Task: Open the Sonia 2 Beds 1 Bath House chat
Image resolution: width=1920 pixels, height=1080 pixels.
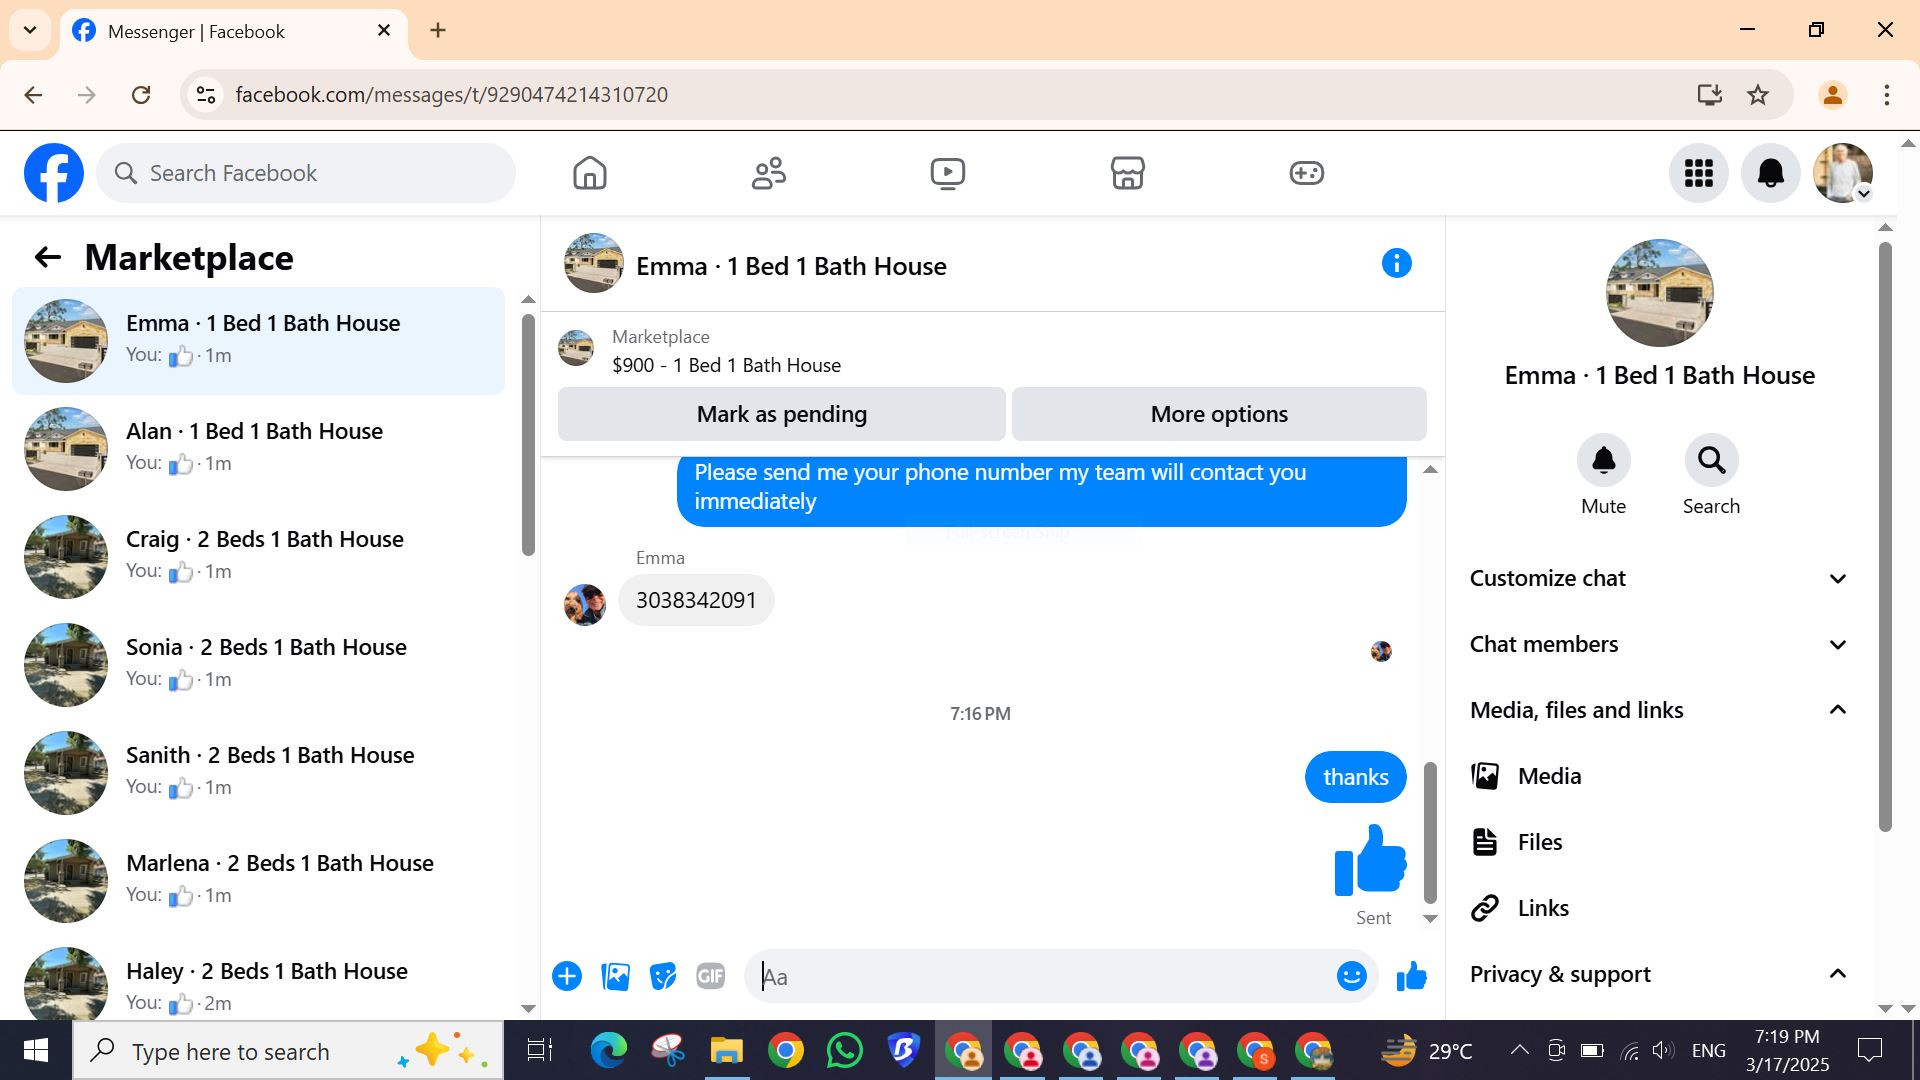Action: click(x=258, y=665)
